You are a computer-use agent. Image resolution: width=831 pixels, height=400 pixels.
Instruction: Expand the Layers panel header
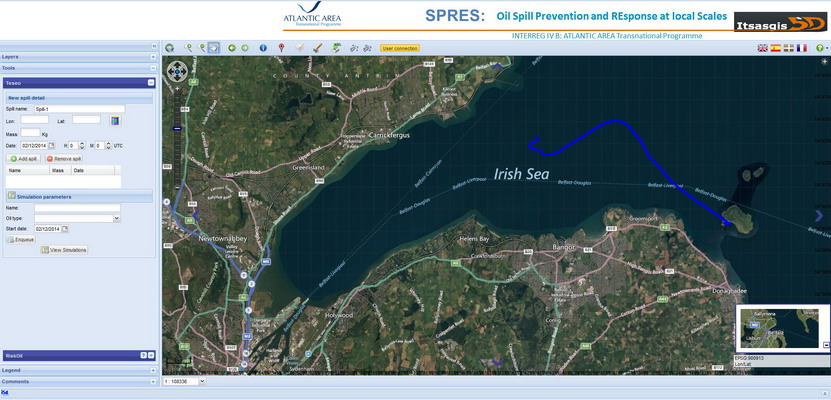[x=152, y=57]
